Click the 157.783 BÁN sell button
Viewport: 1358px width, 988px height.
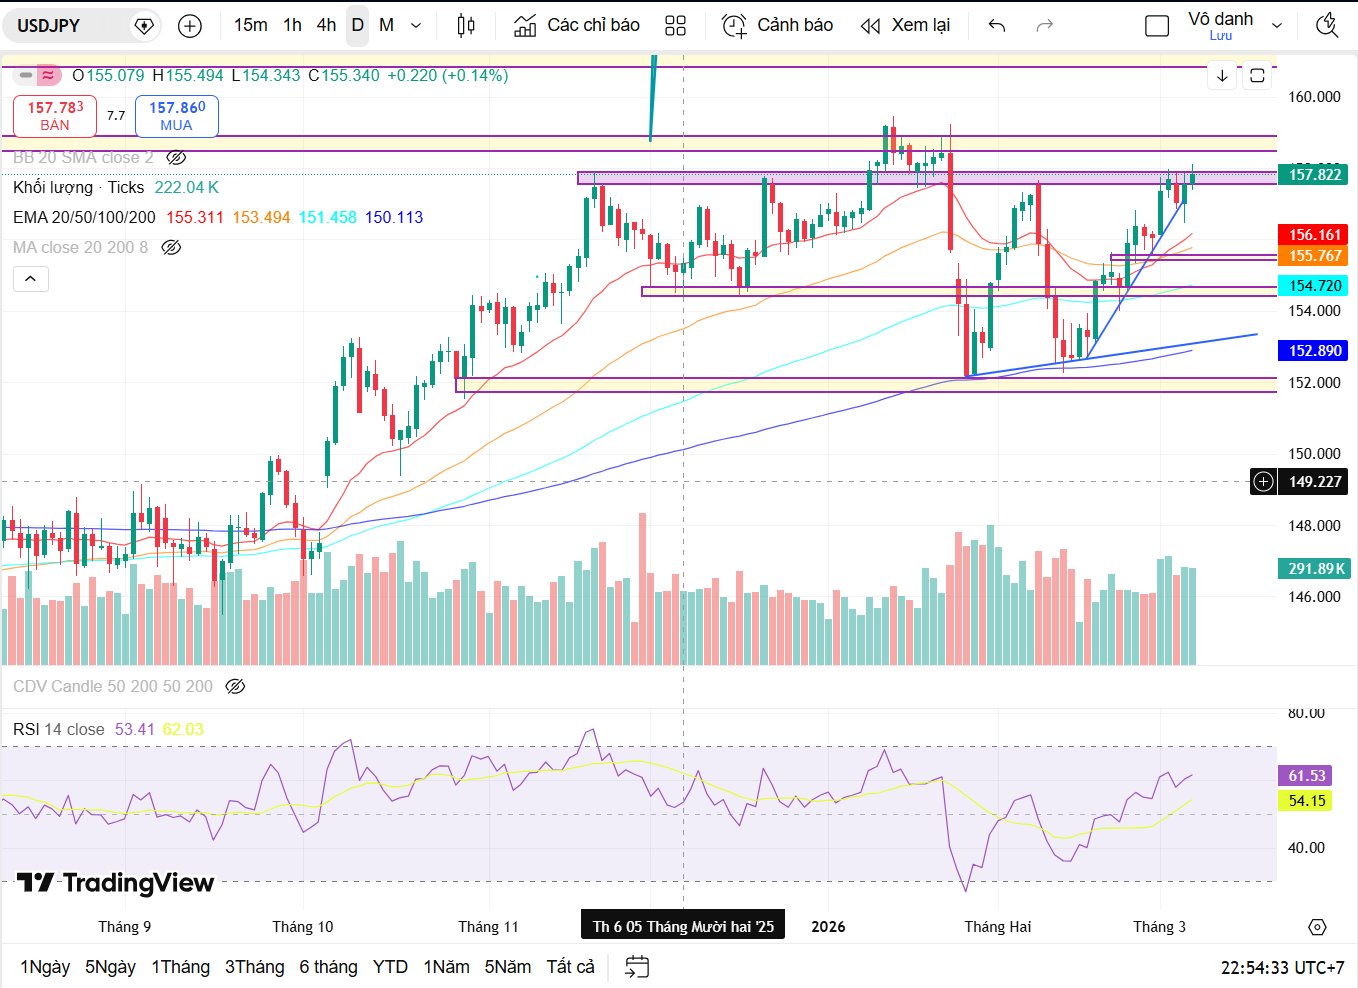tap(55, 116)
